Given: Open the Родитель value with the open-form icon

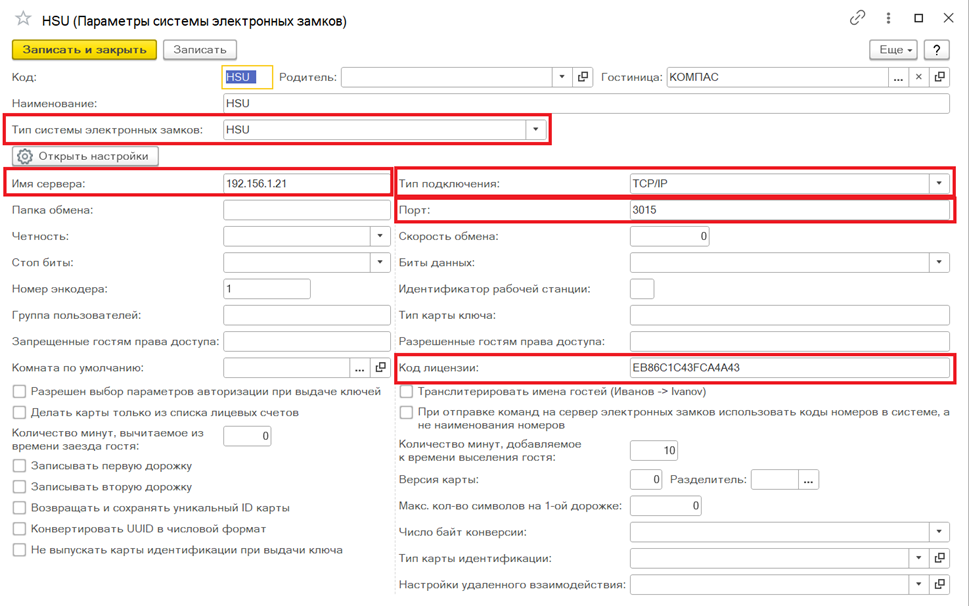Looking at the screenshot, I should (583, 77).
